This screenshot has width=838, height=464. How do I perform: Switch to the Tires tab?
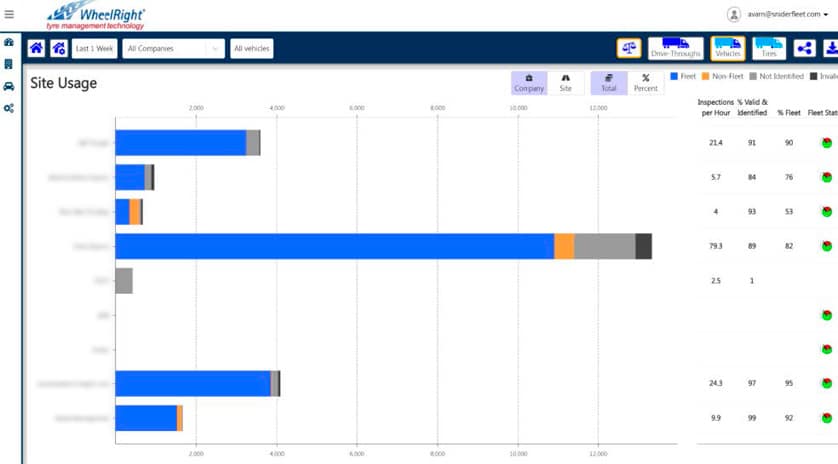tap(768, 48)
